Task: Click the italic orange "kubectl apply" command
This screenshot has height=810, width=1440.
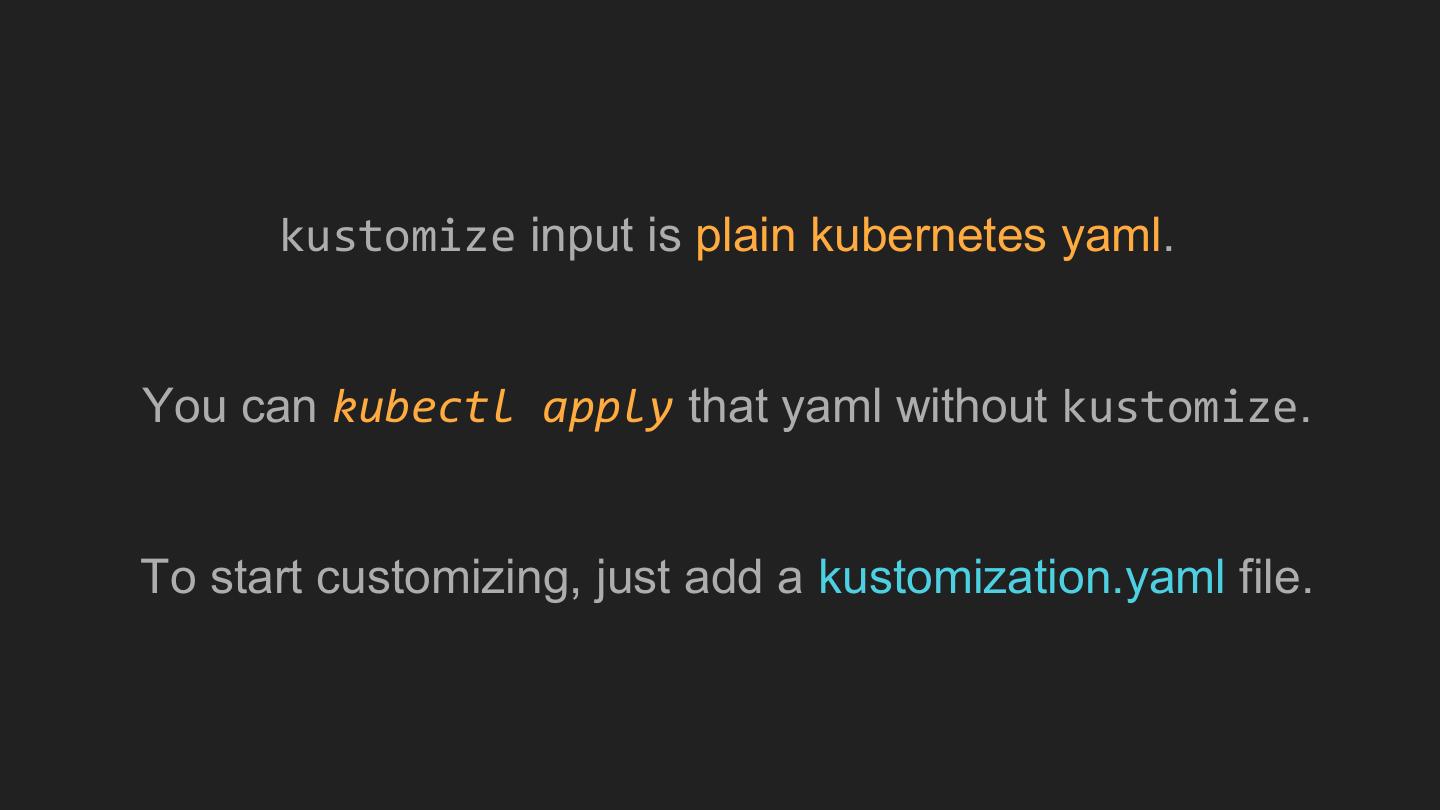Action: [x=502, y=407]
